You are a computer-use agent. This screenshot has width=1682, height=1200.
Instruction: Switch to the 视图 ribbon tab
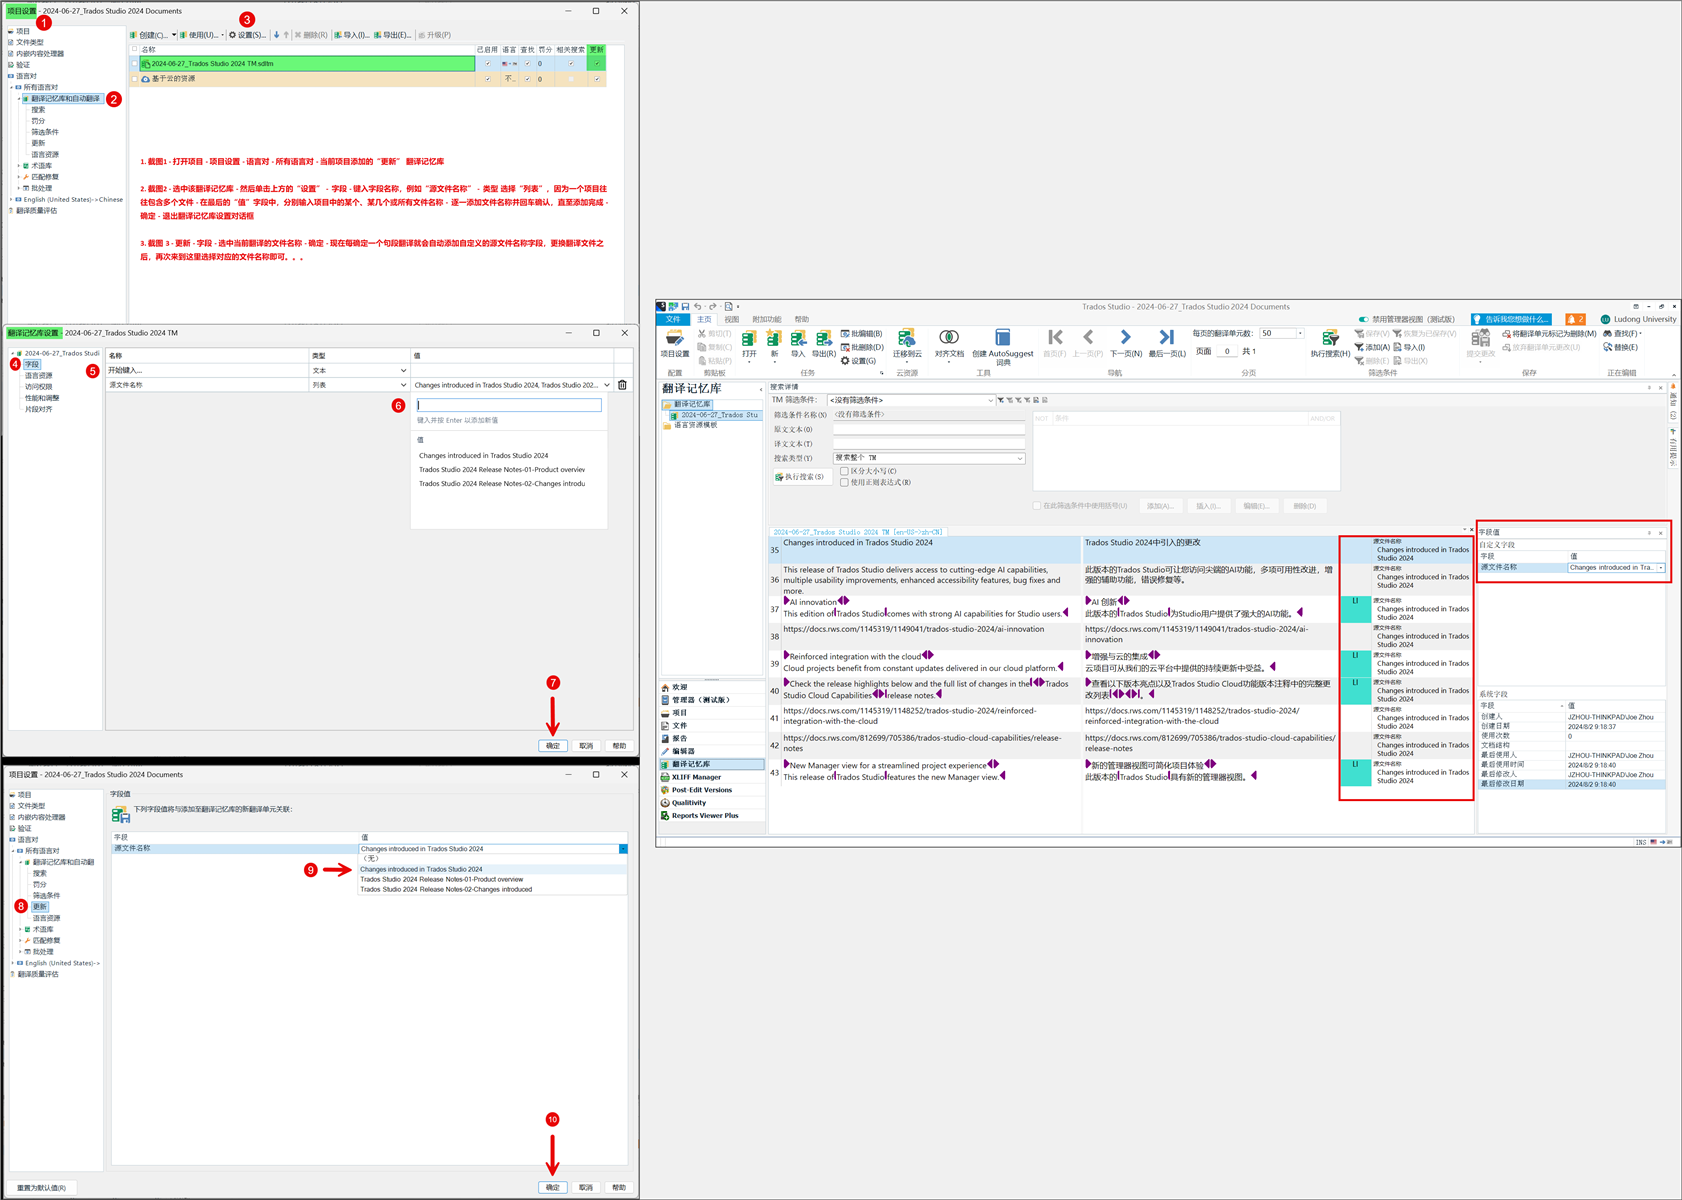tap(732, 319)
